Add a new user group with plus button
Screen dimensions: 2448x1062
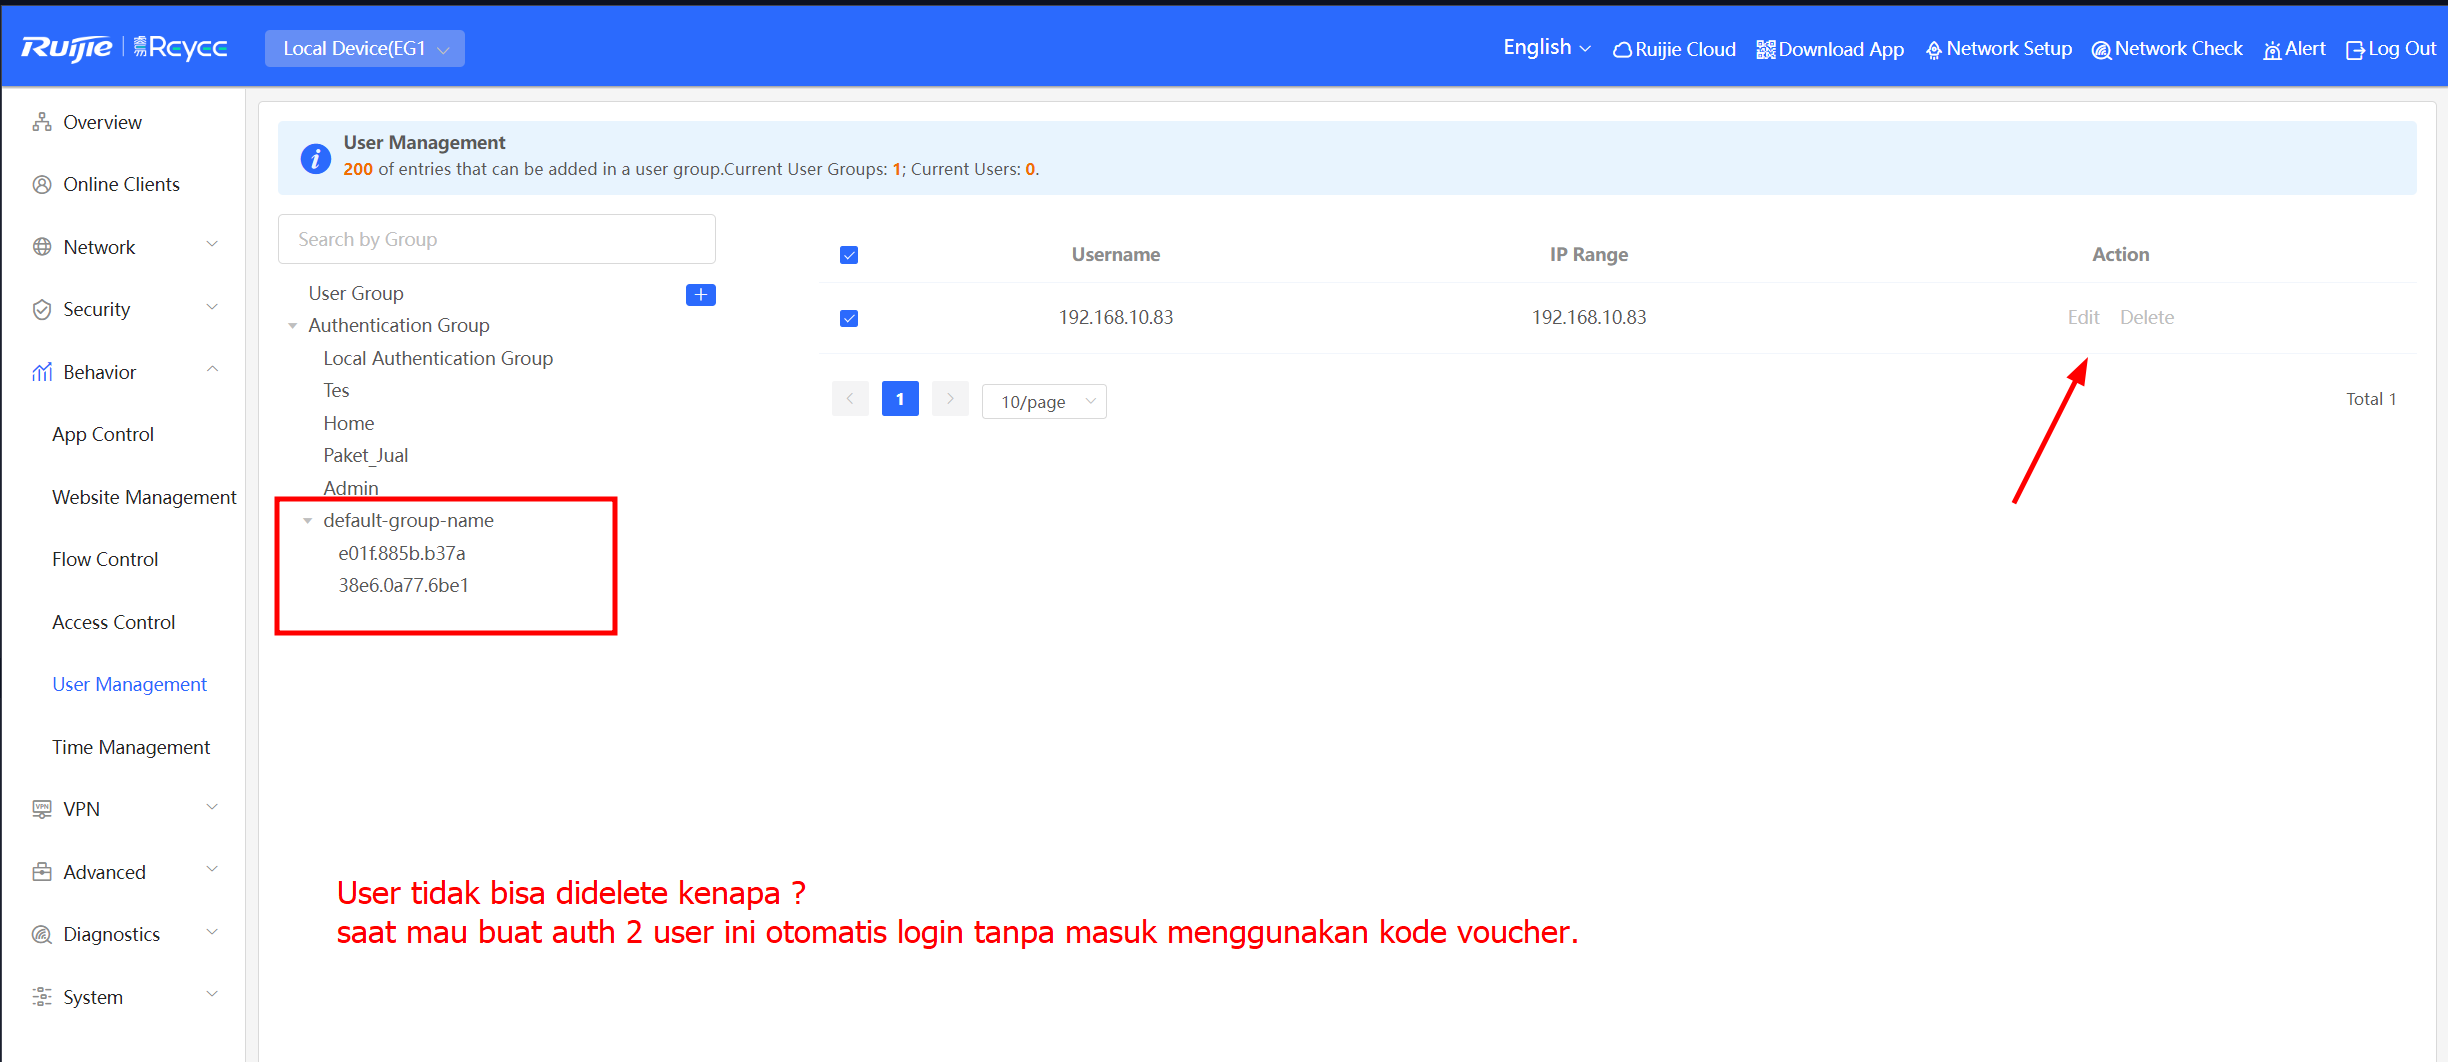(700, 295)
